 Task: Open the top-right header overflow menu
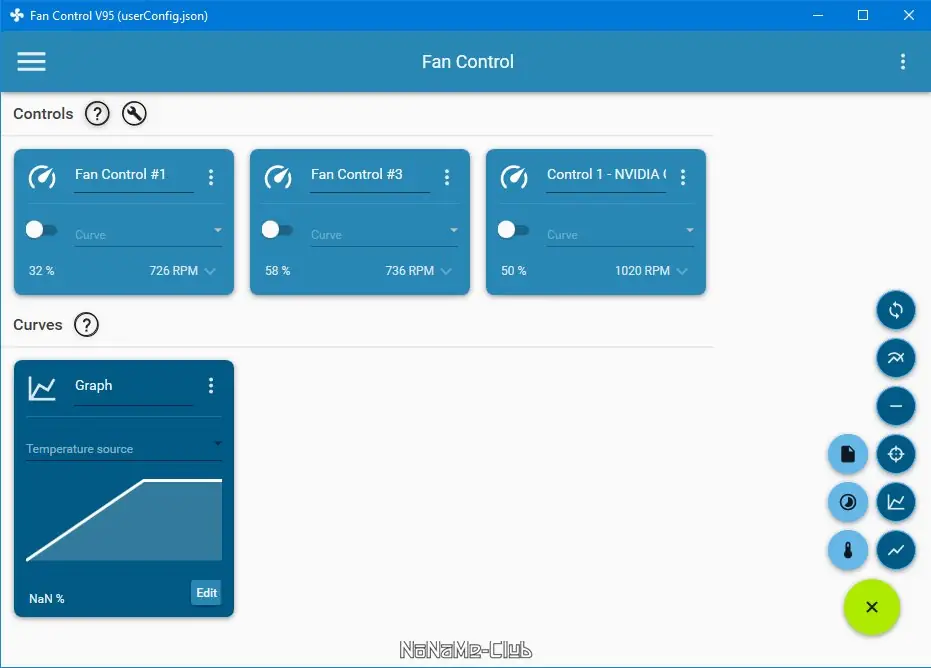pyautogui.click(x=902, y=62)
